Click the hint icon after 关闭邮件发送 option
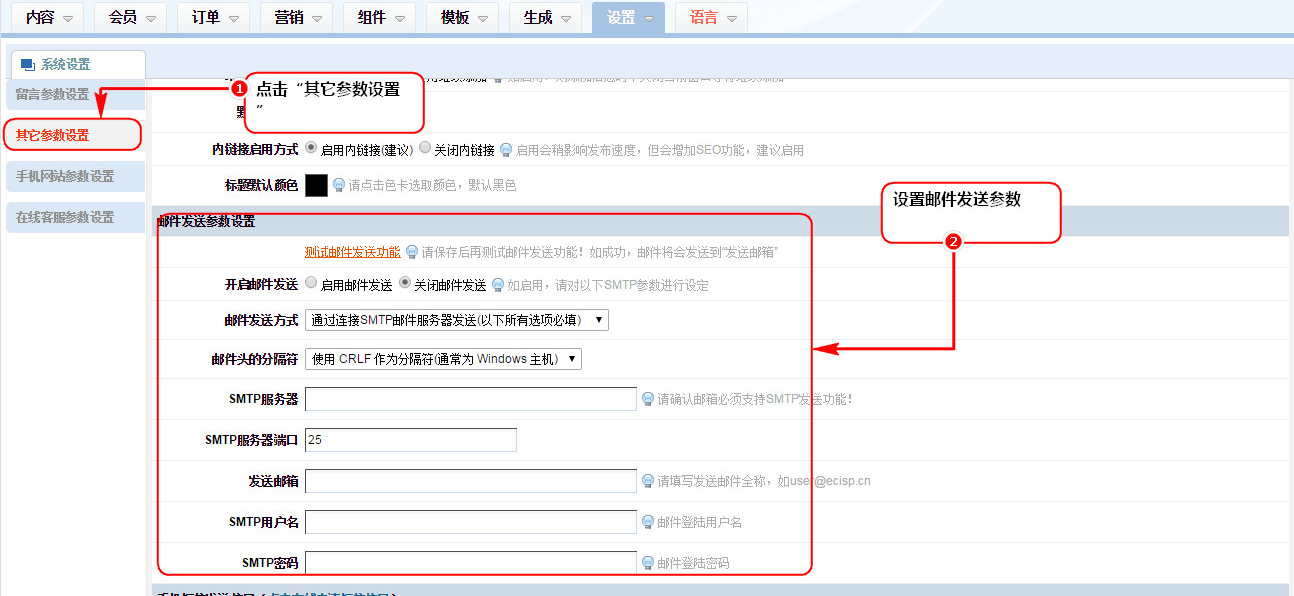The image size is (1294, 596). pyautogui.click(x=497, y=285)
